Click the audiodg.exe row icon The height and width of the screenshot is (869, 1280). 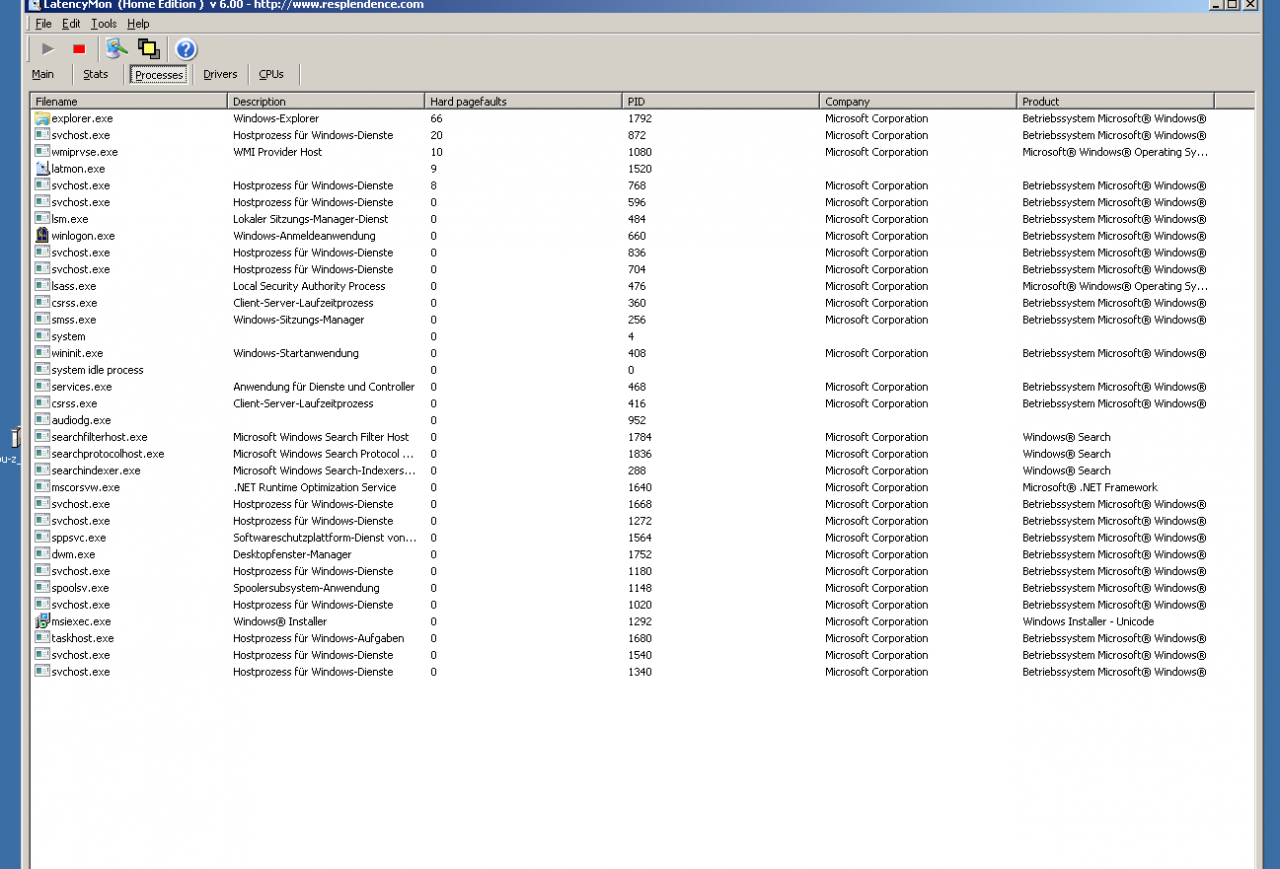tap(42, 419)
